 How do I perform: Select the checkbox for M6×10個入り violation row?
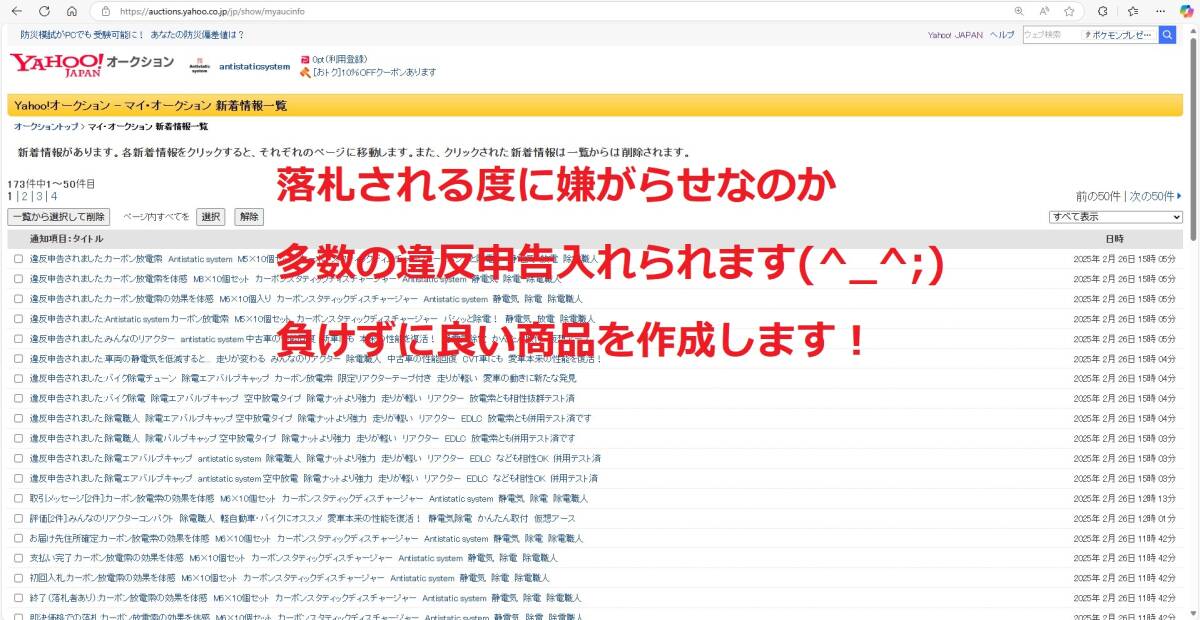(x=18, y=298)
